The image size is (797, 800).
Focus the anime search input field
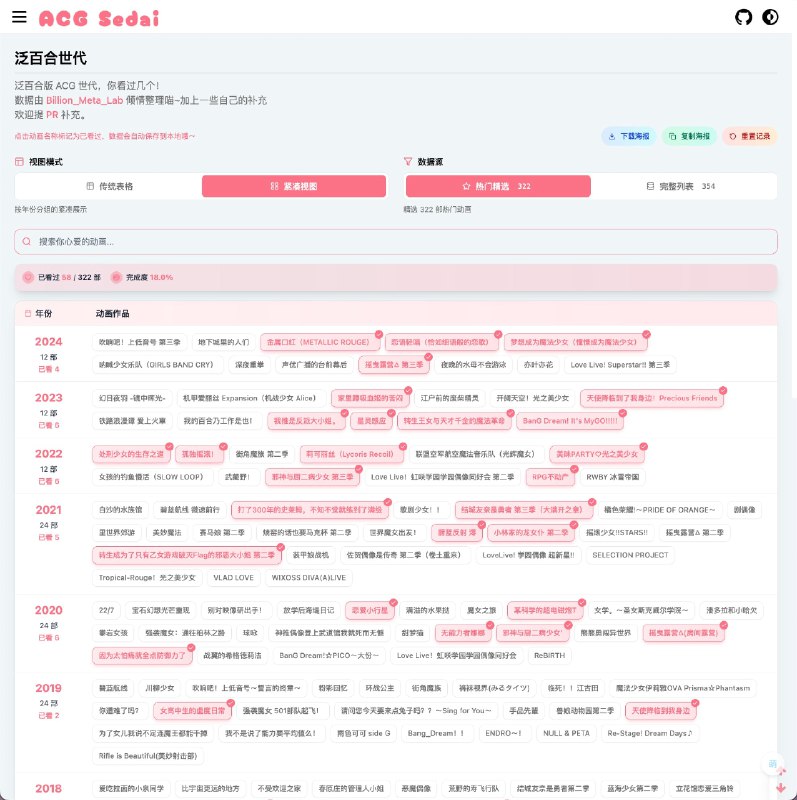(x=396, y=241)
